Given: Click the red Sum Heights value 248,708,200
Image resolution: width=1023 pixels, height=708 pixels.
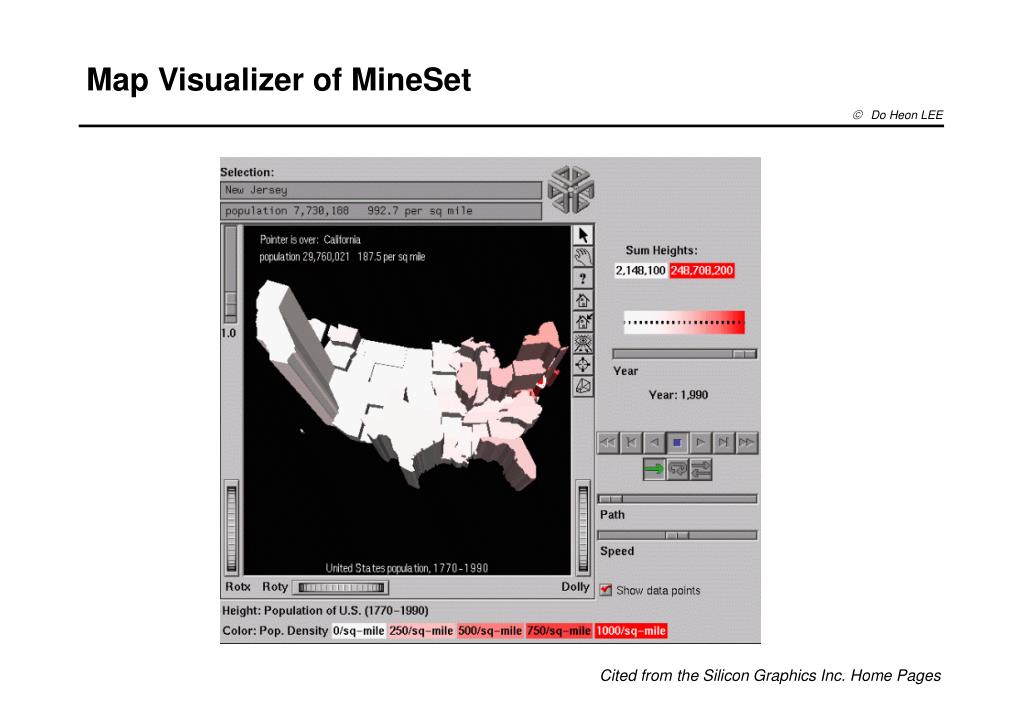Looking at the screenshot, I should pyautogui.click(x=702, y=270).
